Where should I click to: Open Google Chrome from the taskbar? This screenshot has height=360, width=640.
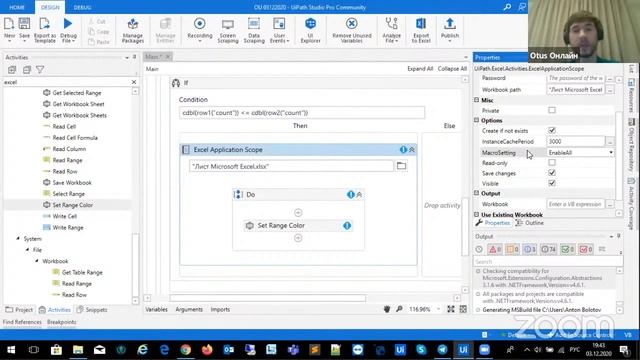pos(186,350)
